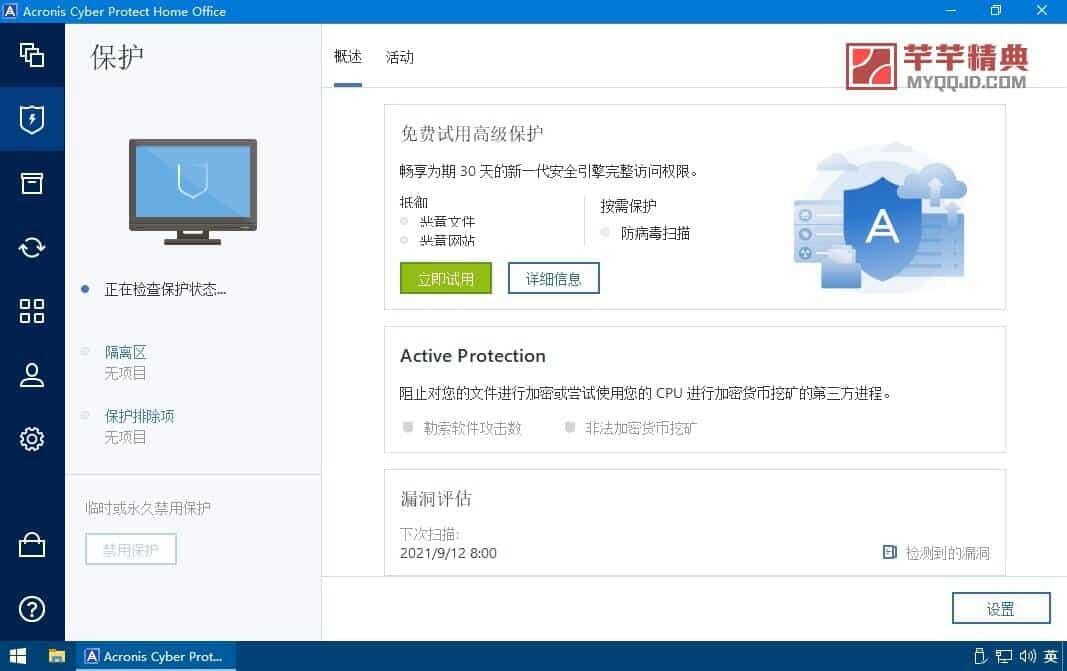The height and width of the screenshot is (671, 1067).
Task: Click the Acronis logo in title bar
Action: pyautogui.click(x=10, y=11)
